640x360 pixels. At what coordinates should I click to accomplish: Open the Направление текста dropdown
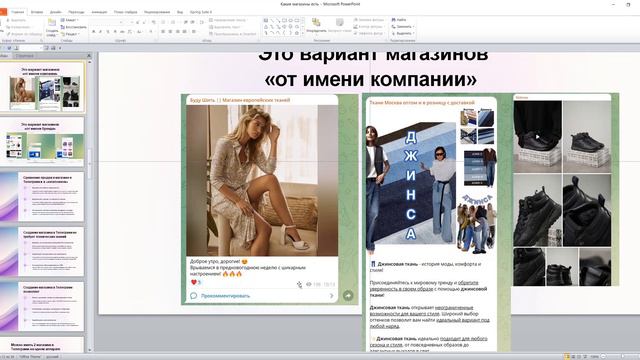click(x=228, y=20)
